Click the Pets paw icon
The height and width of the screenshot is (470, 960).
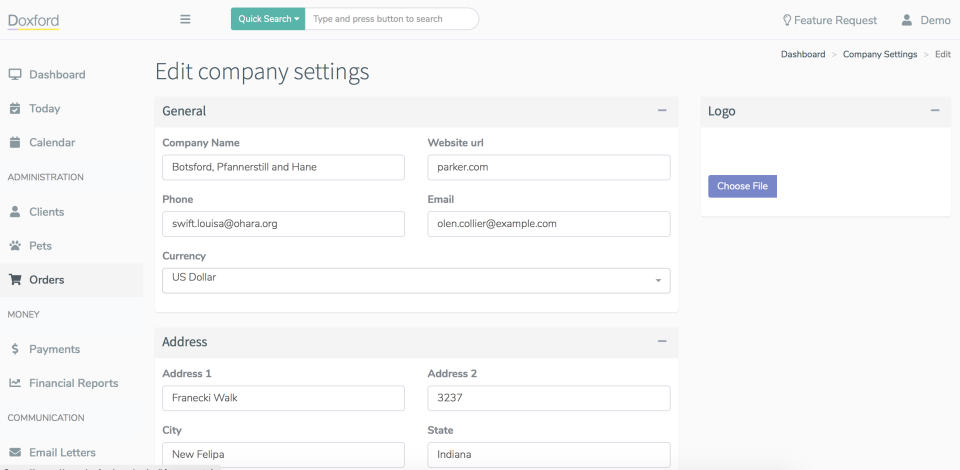point(15,246)
